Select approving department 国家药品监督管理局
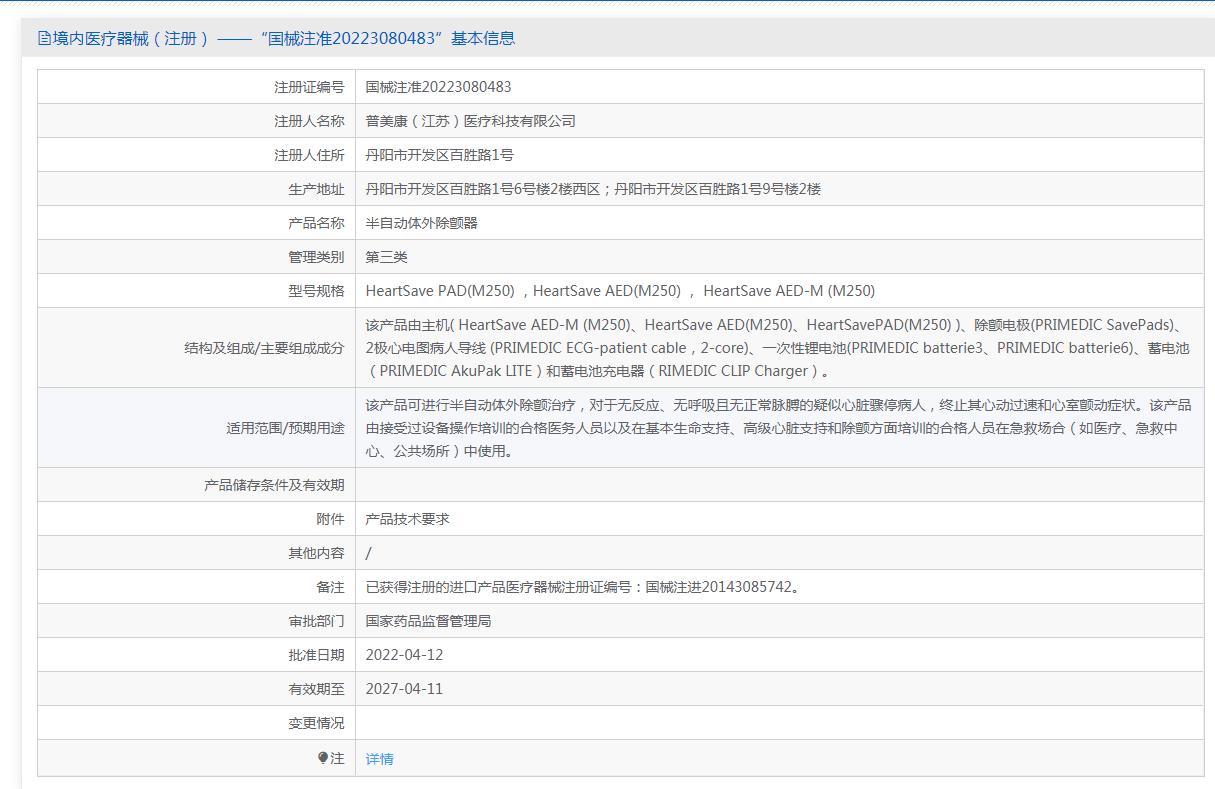 428,621
